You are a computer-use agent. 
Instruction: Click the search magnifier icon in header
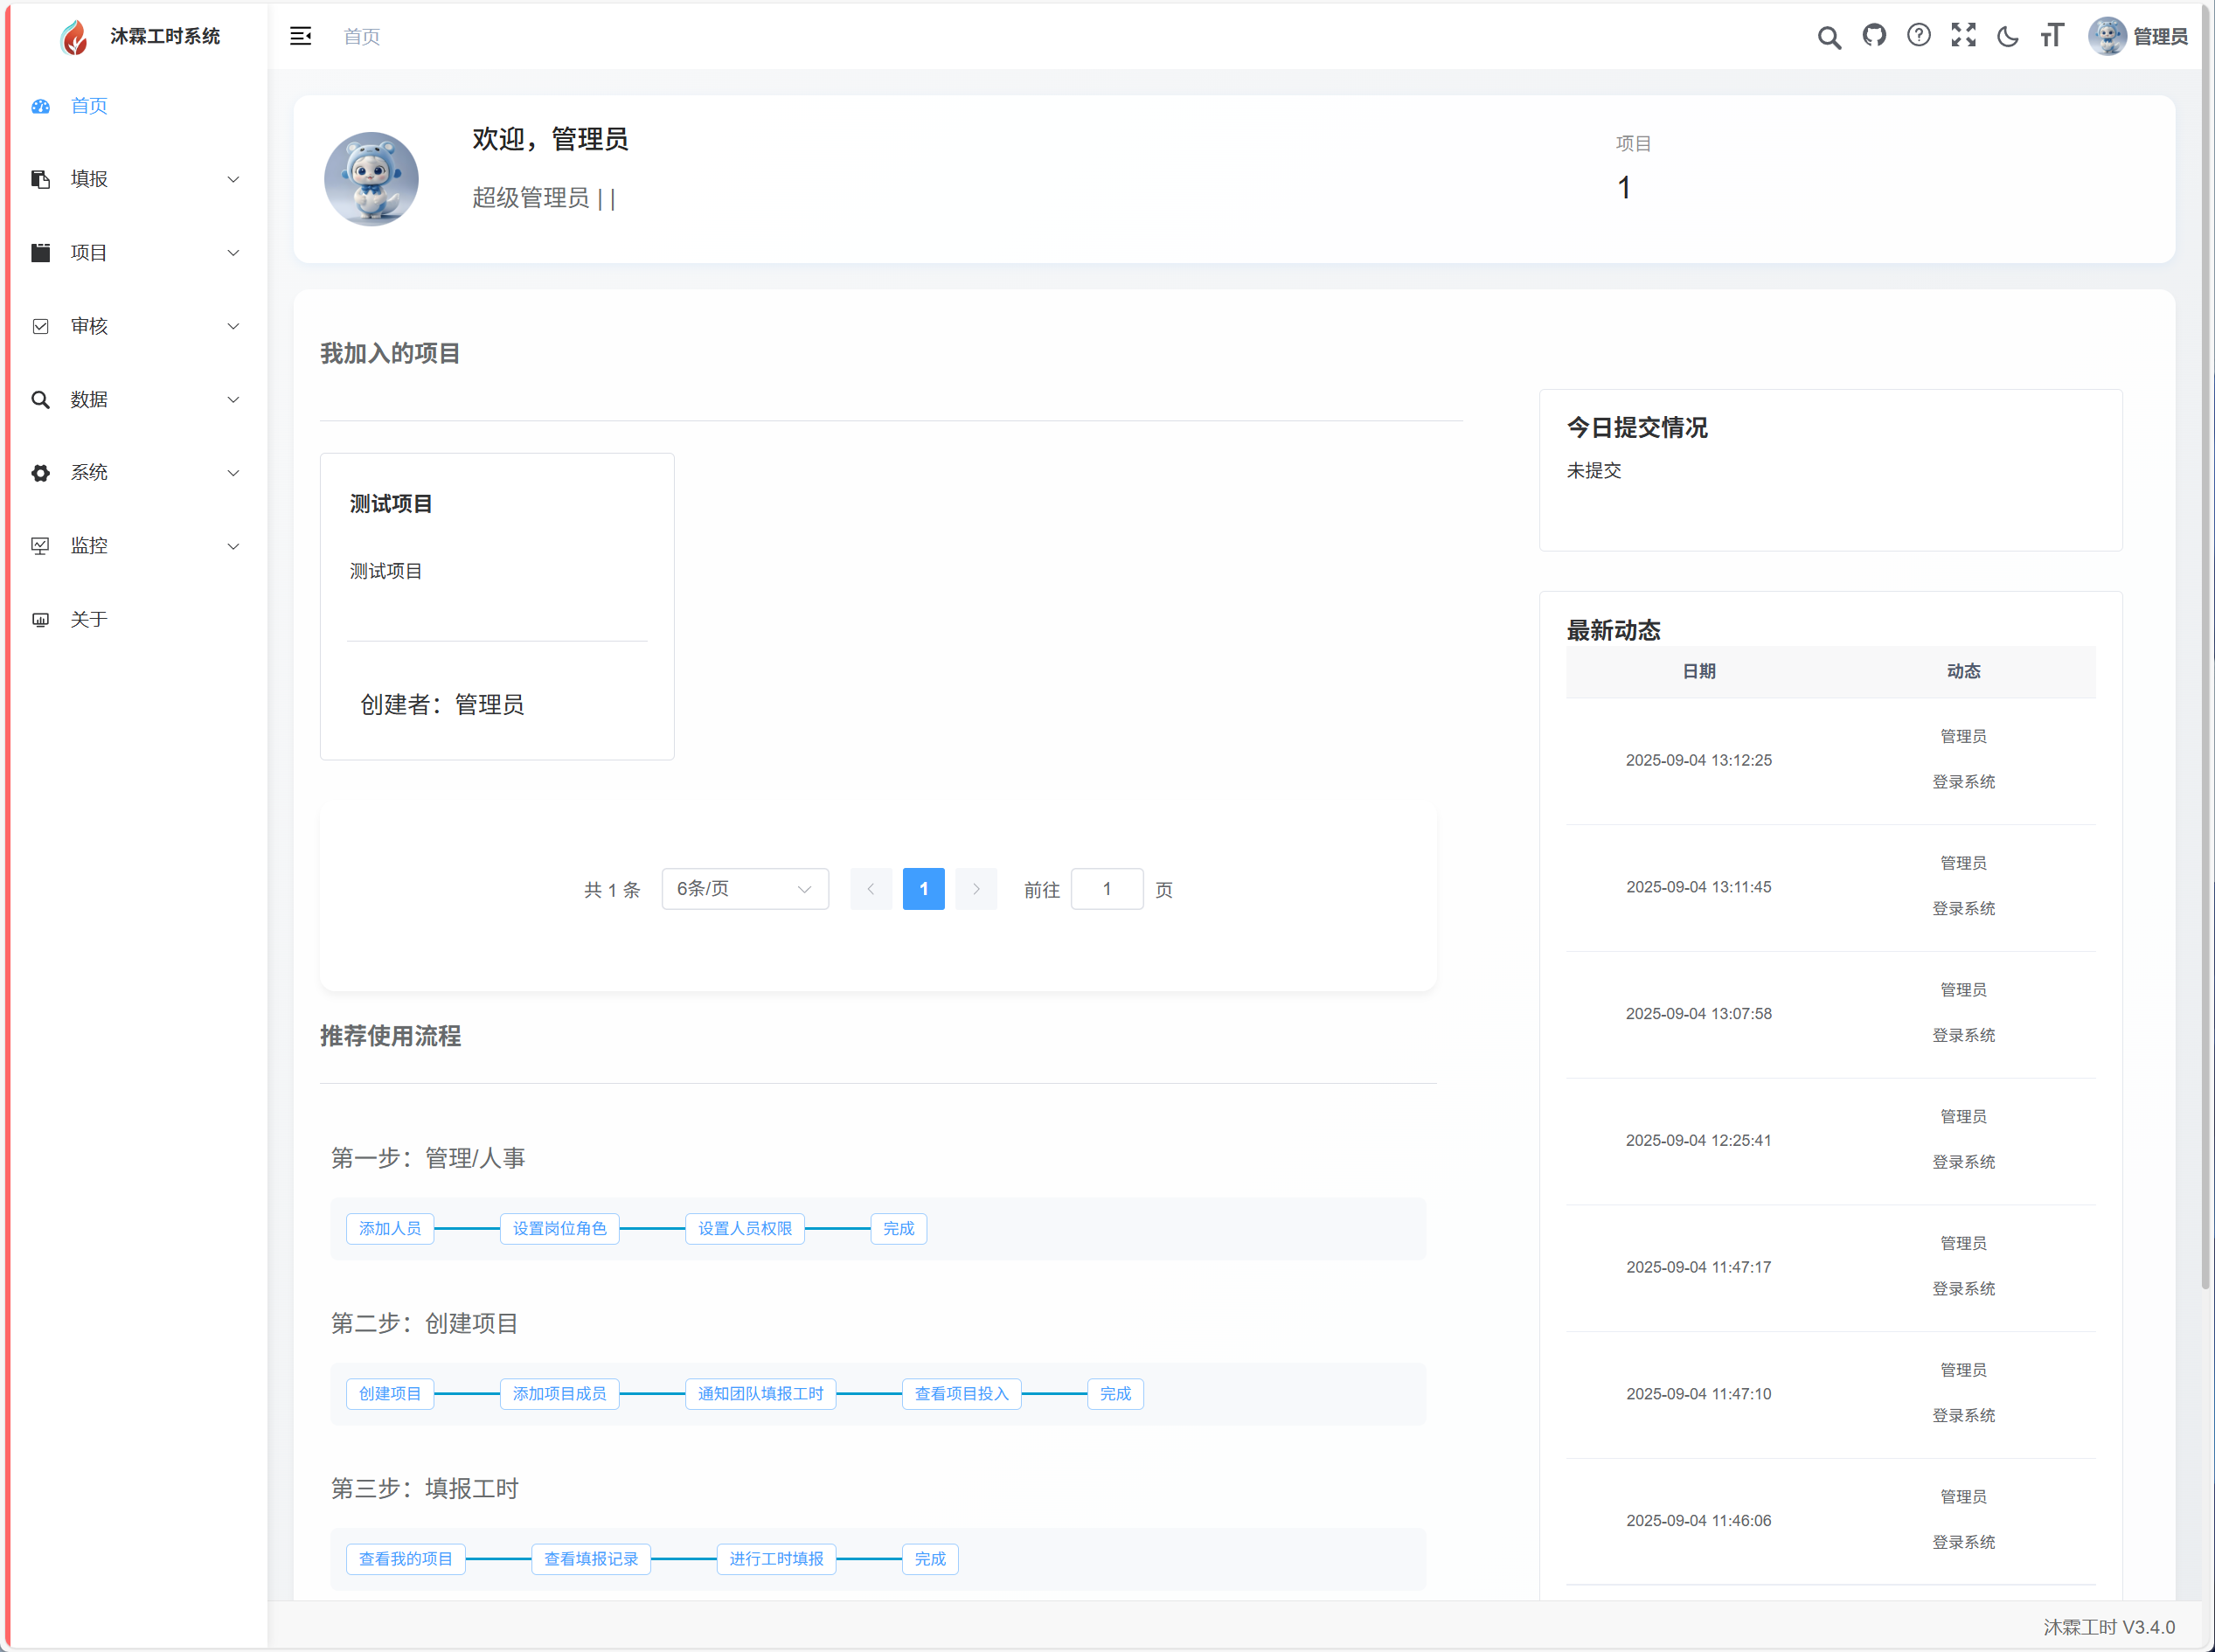(x=1829, y=37)
